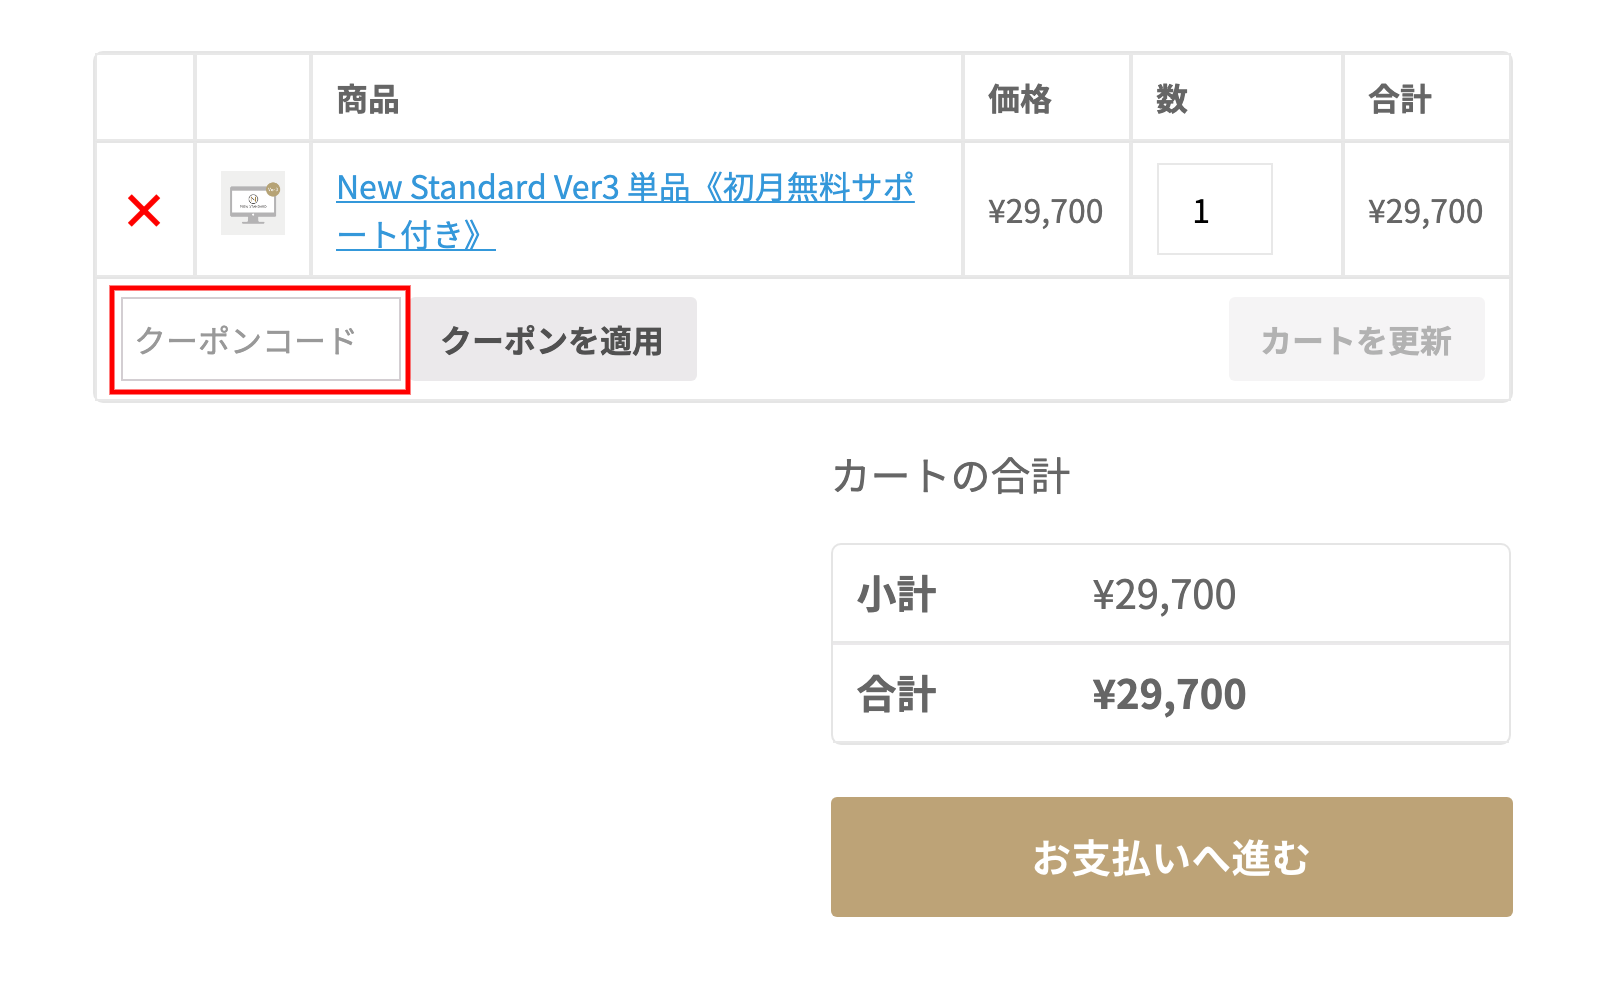The image size is (1610, 993).
Task: Click the 小計 label
Action: click(897, 595)
